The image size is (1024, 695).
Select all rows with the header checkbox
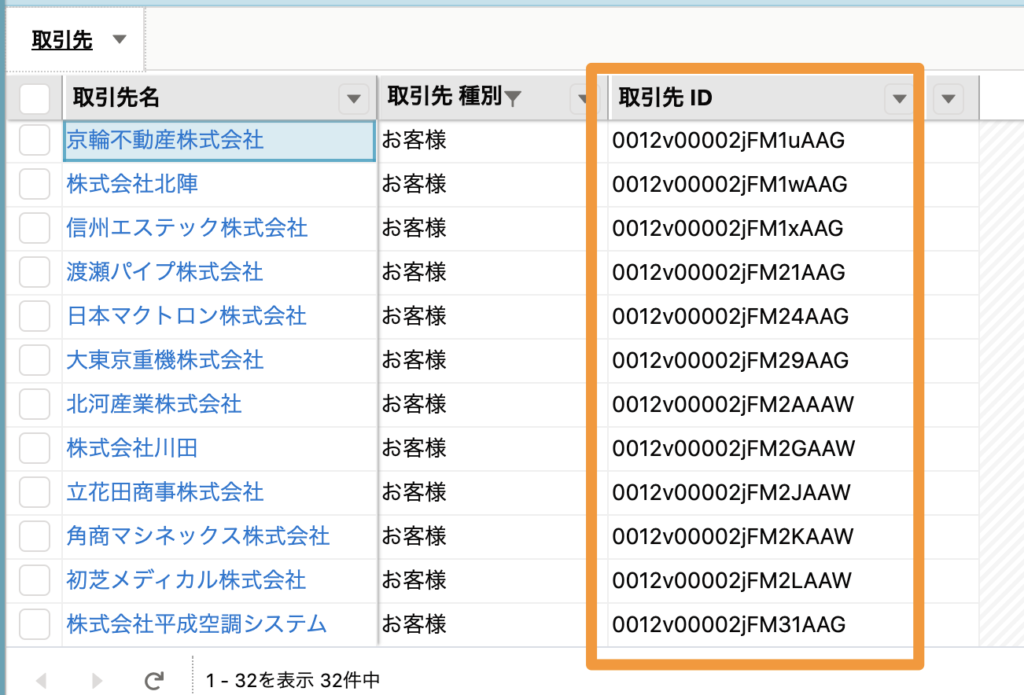click(x=35, y=99)
